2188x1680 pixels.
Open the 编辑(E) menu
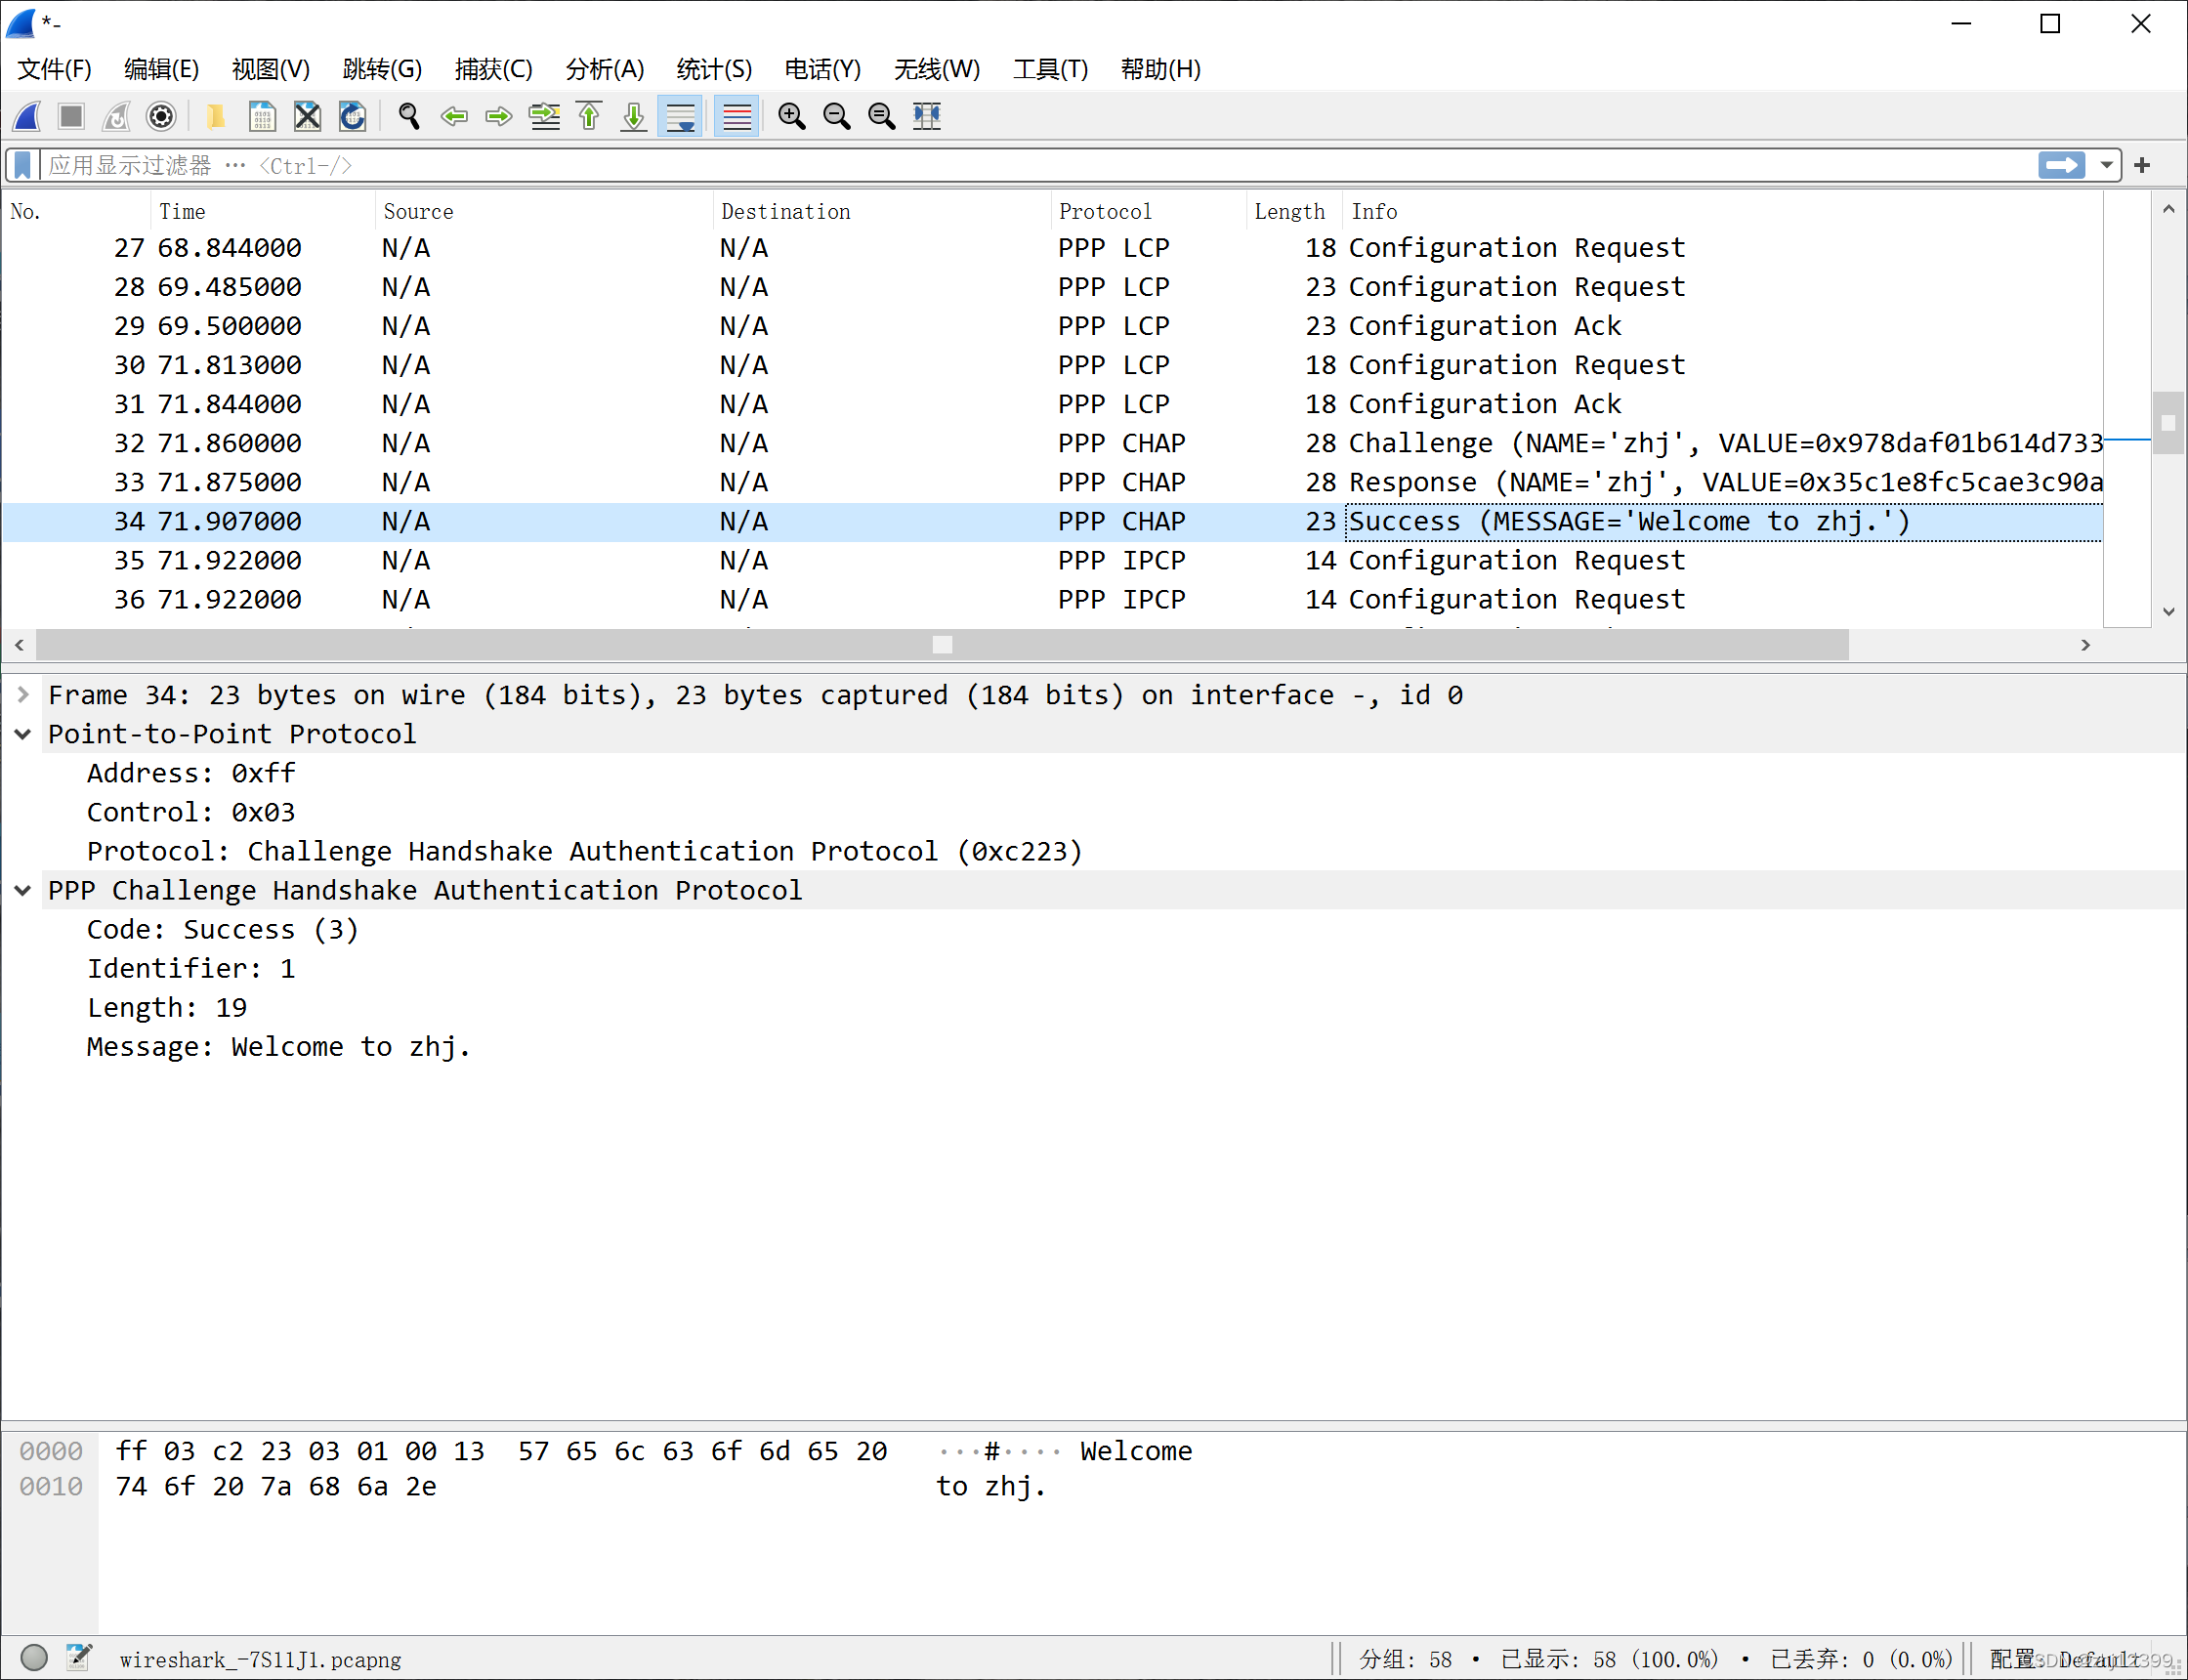point(162,69)
